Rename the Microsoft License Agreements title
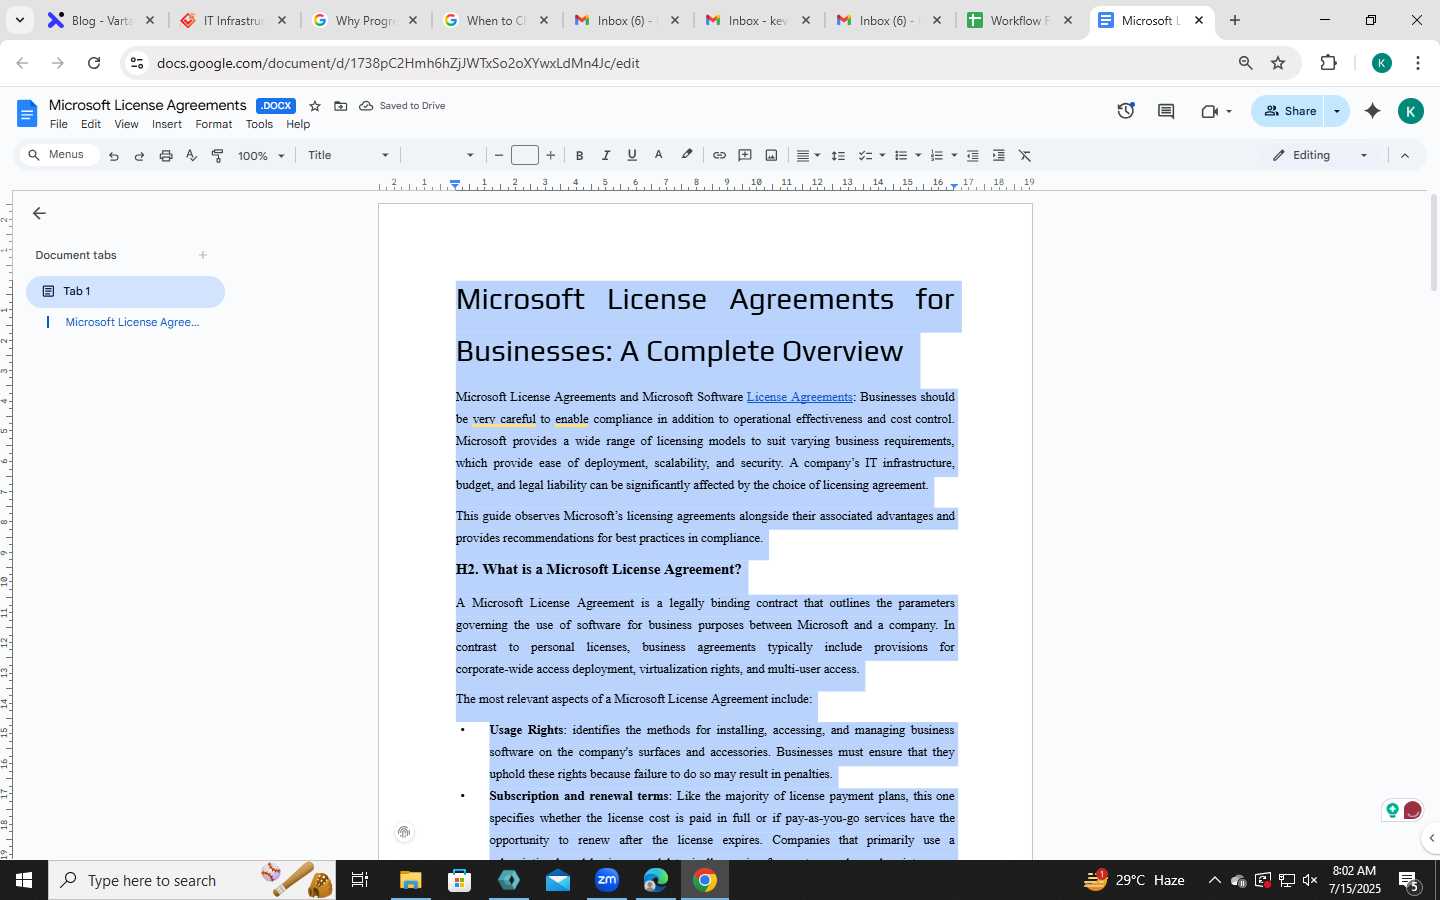Viewport: 1440px width, 900px height. (148, 105)
